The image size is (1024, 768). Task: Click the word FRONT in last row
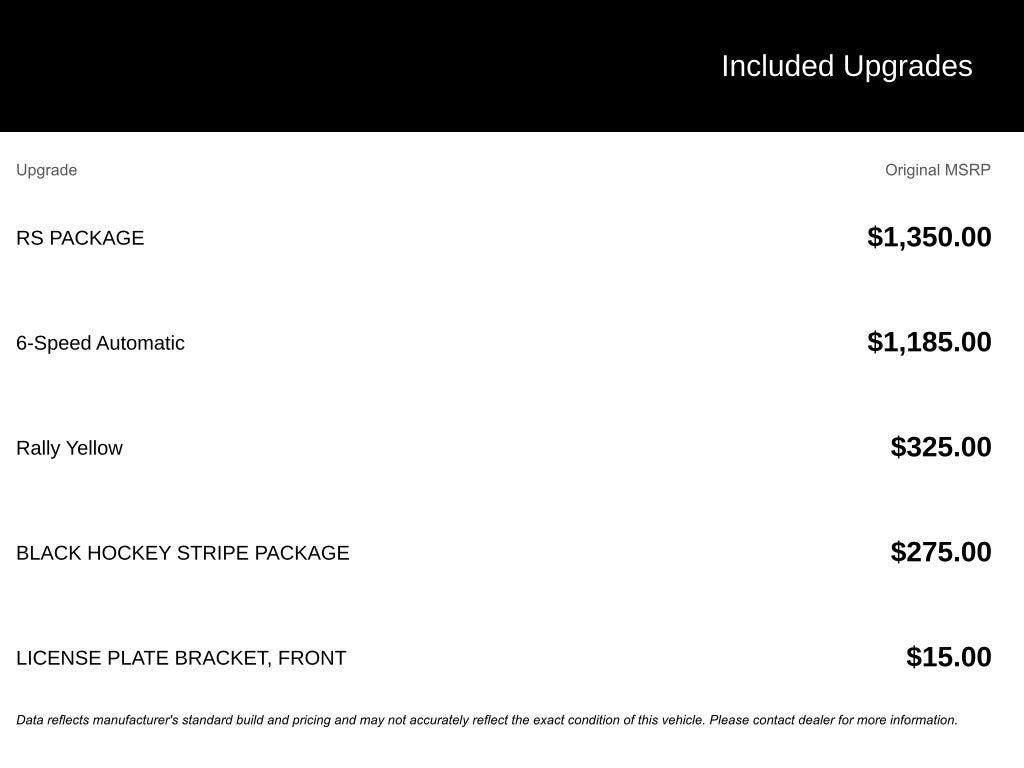coord(312,658)
